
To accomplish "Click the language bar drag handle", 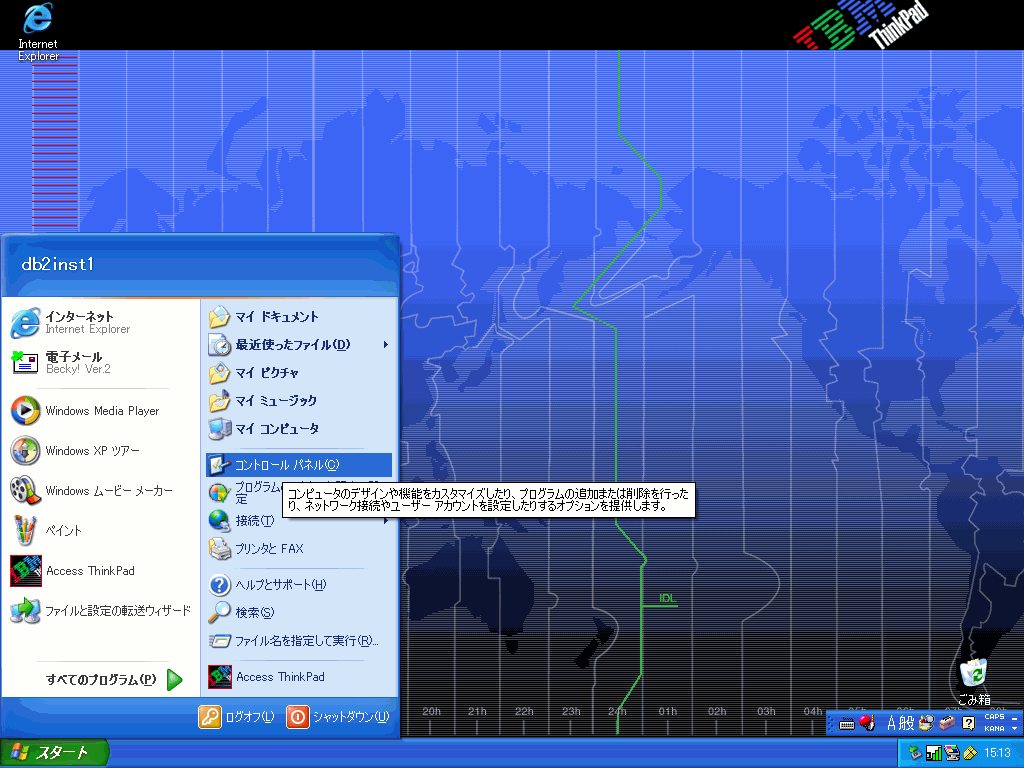I will 831,723.
